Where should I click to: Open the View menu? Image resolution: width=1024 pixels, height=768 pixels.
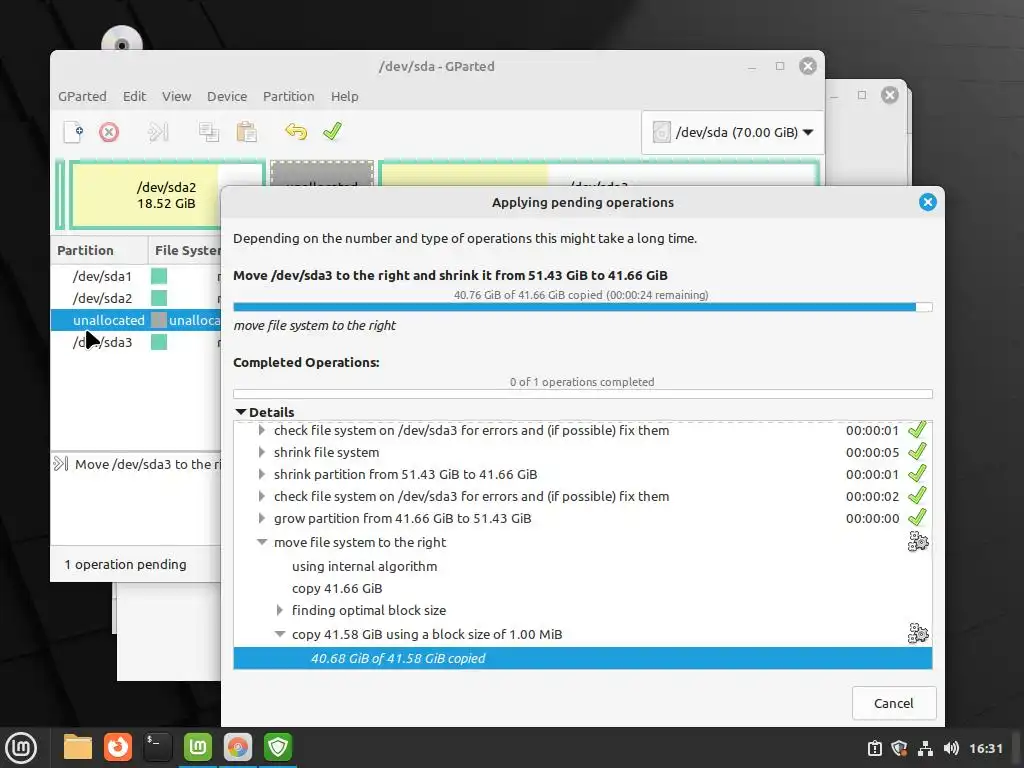point(176,96)
